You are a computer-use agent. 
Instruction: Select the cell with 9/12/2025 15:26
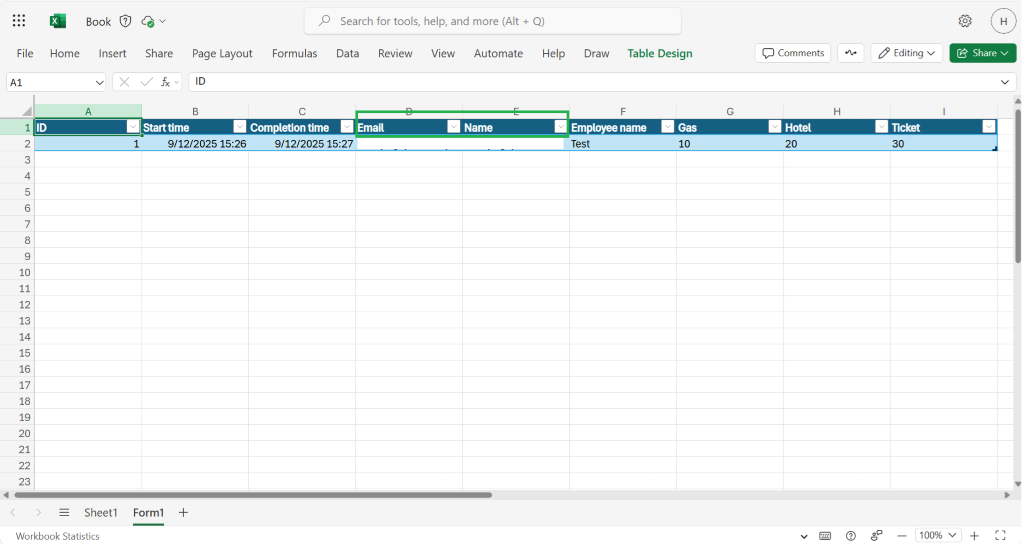point(195,144)
